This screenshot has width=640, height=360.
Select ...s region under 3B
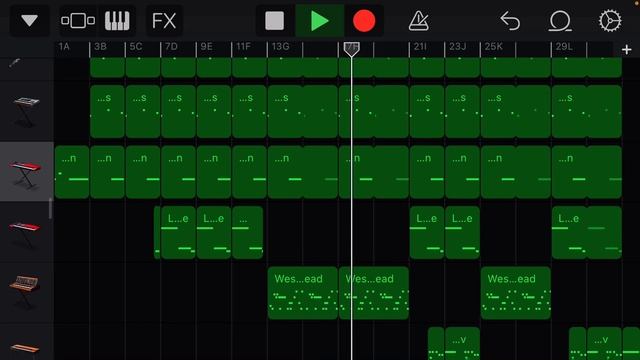coord(107,111)
